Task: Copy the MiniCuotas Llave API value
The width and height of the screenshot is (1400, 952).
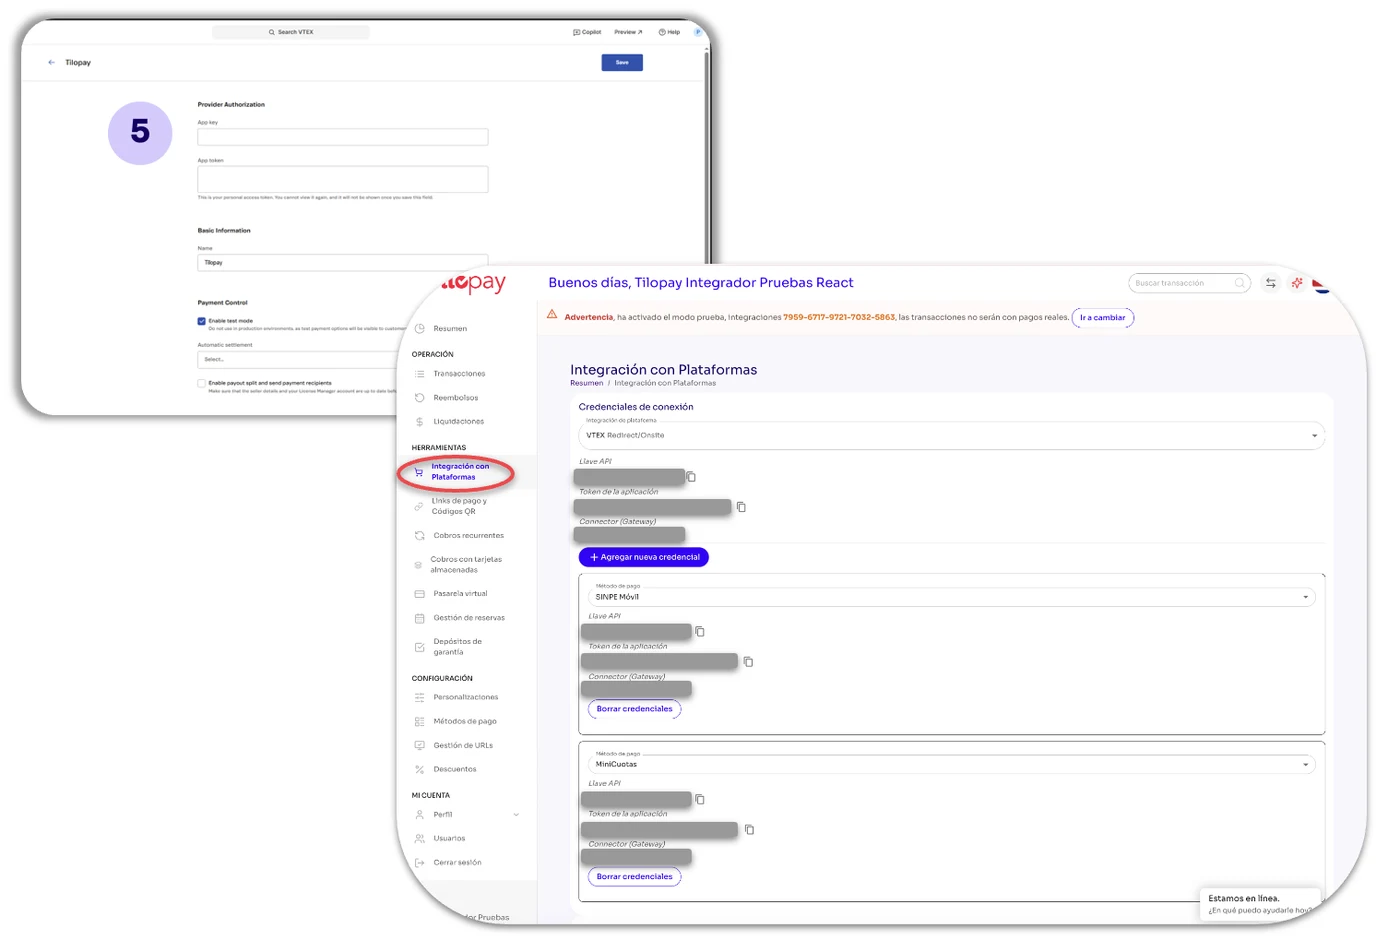Action: coord(700,800)
